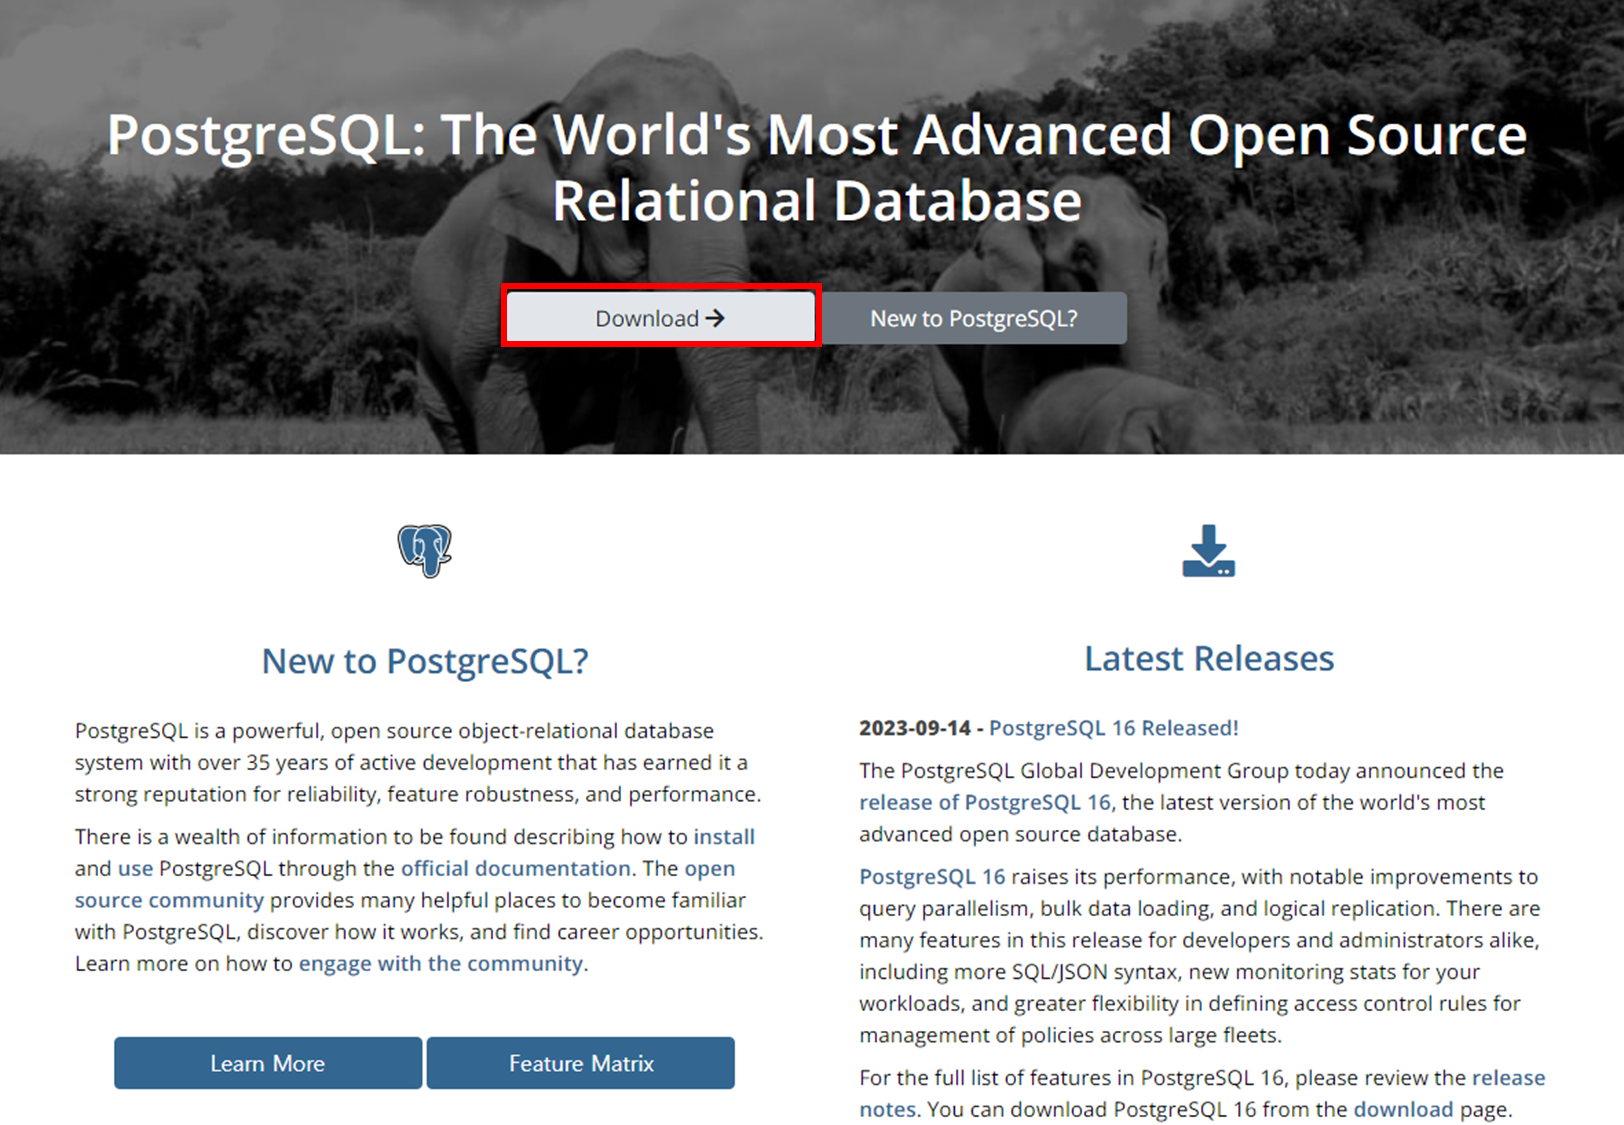Open the 'official documentation' link
Viewport: 1624px width, 1125px height.
(x=516, y=868)
